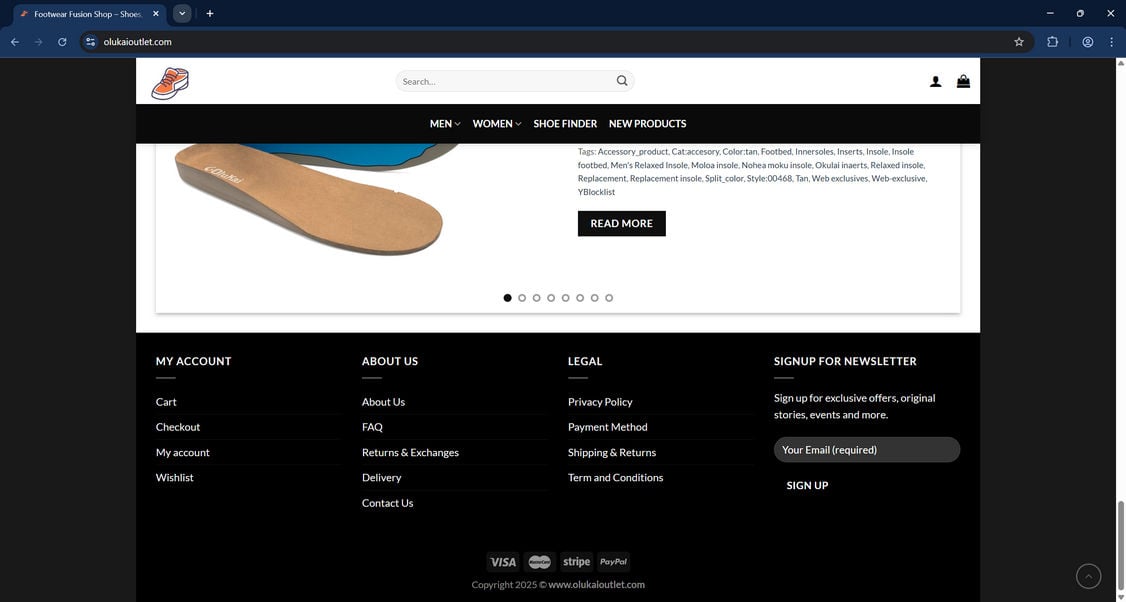View site information icon in address bar
Screen dimensions: 1126x602
[x=90, y=42]
